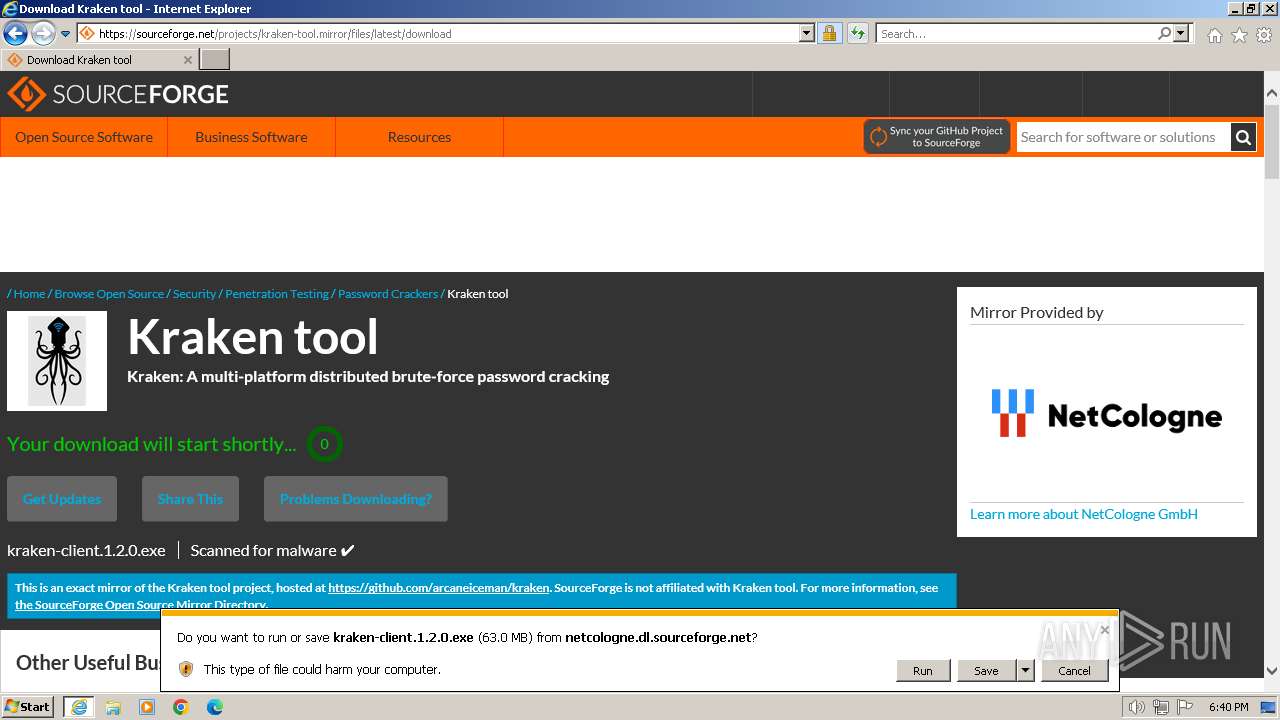Open the Business Software menu
This screenshot has height=720, width=1280.
point(251,137)
